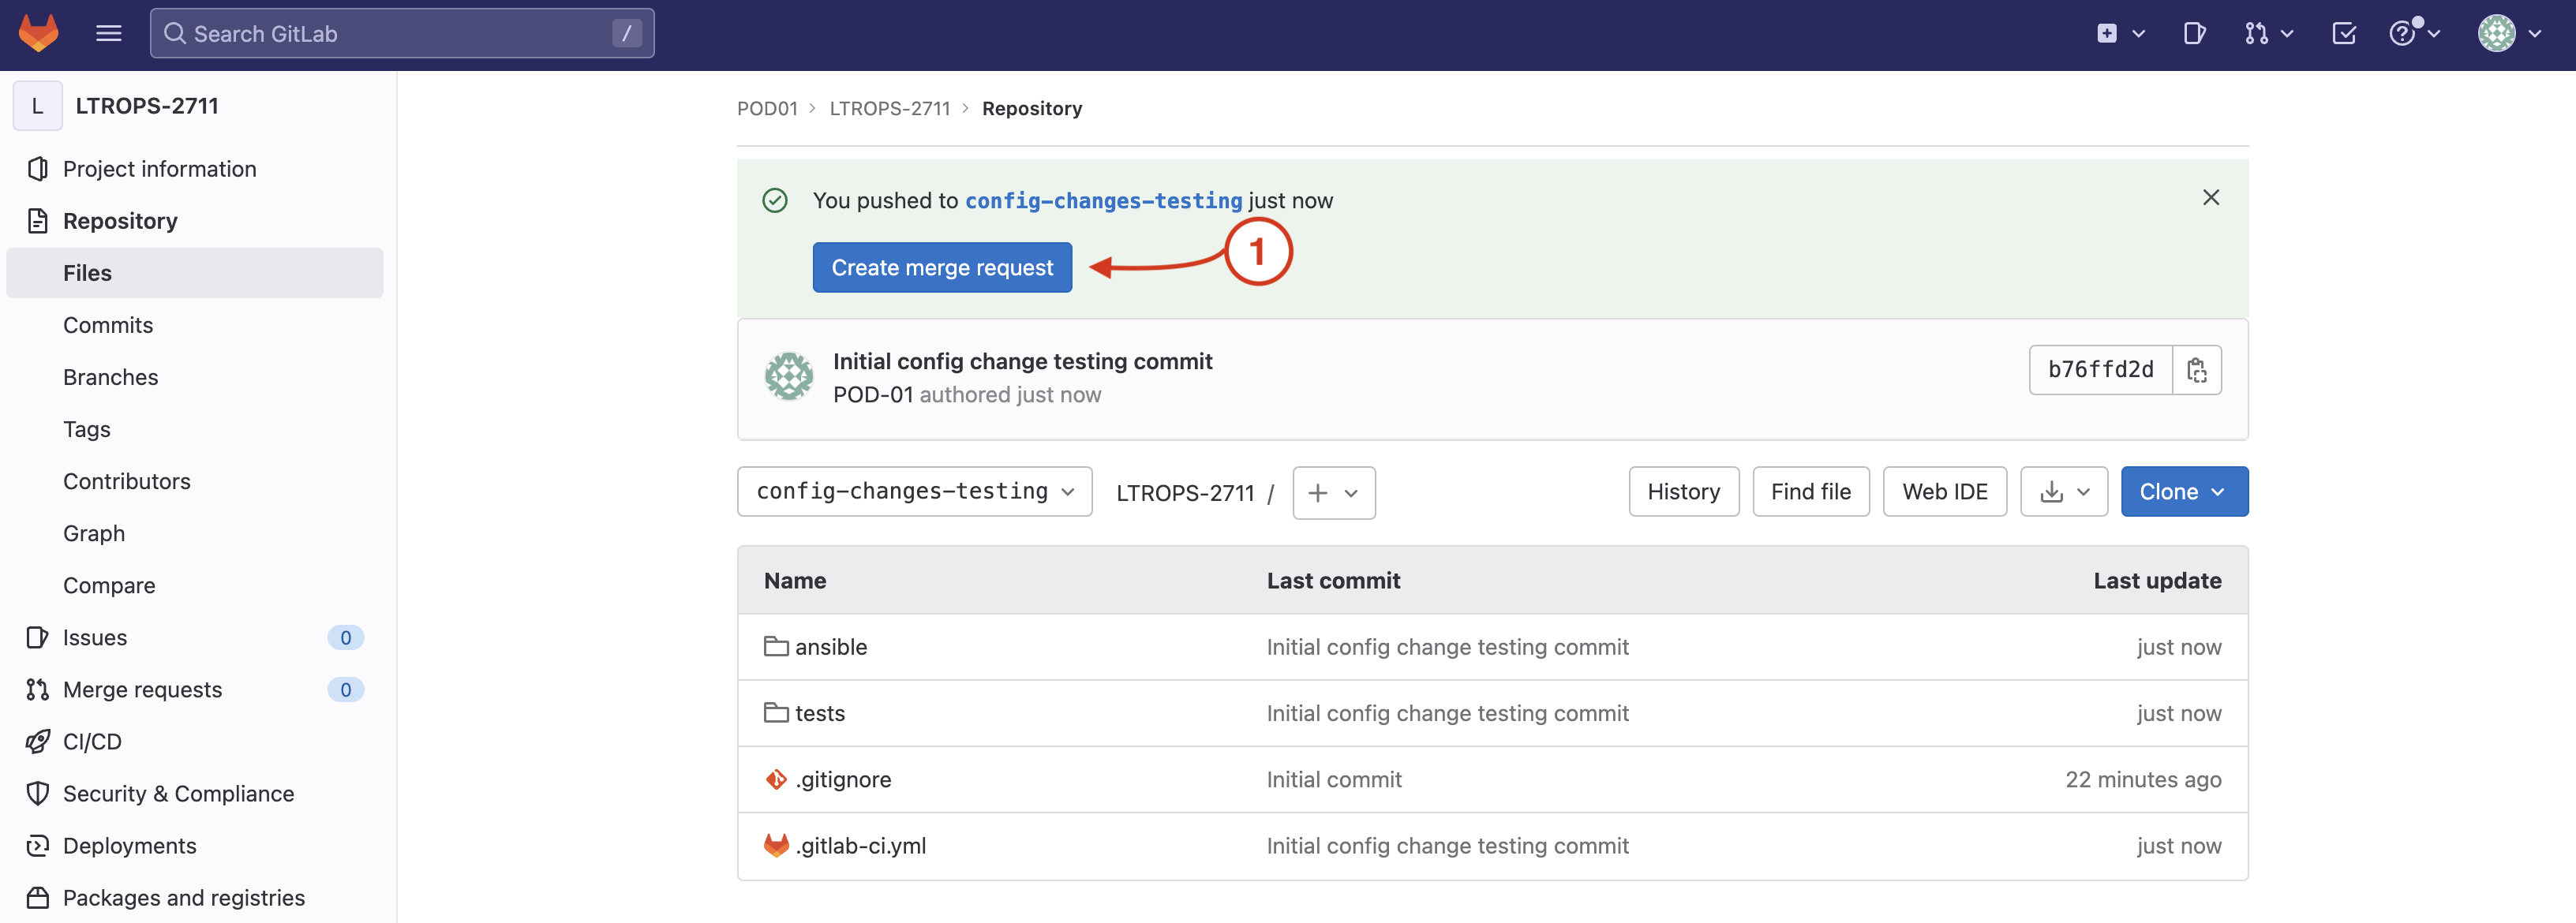Image resolution: width=2576 pixels, height=923 pixels.
Task: Click LTROPS-2711 path root link
Action: [x=1184, y=493]
